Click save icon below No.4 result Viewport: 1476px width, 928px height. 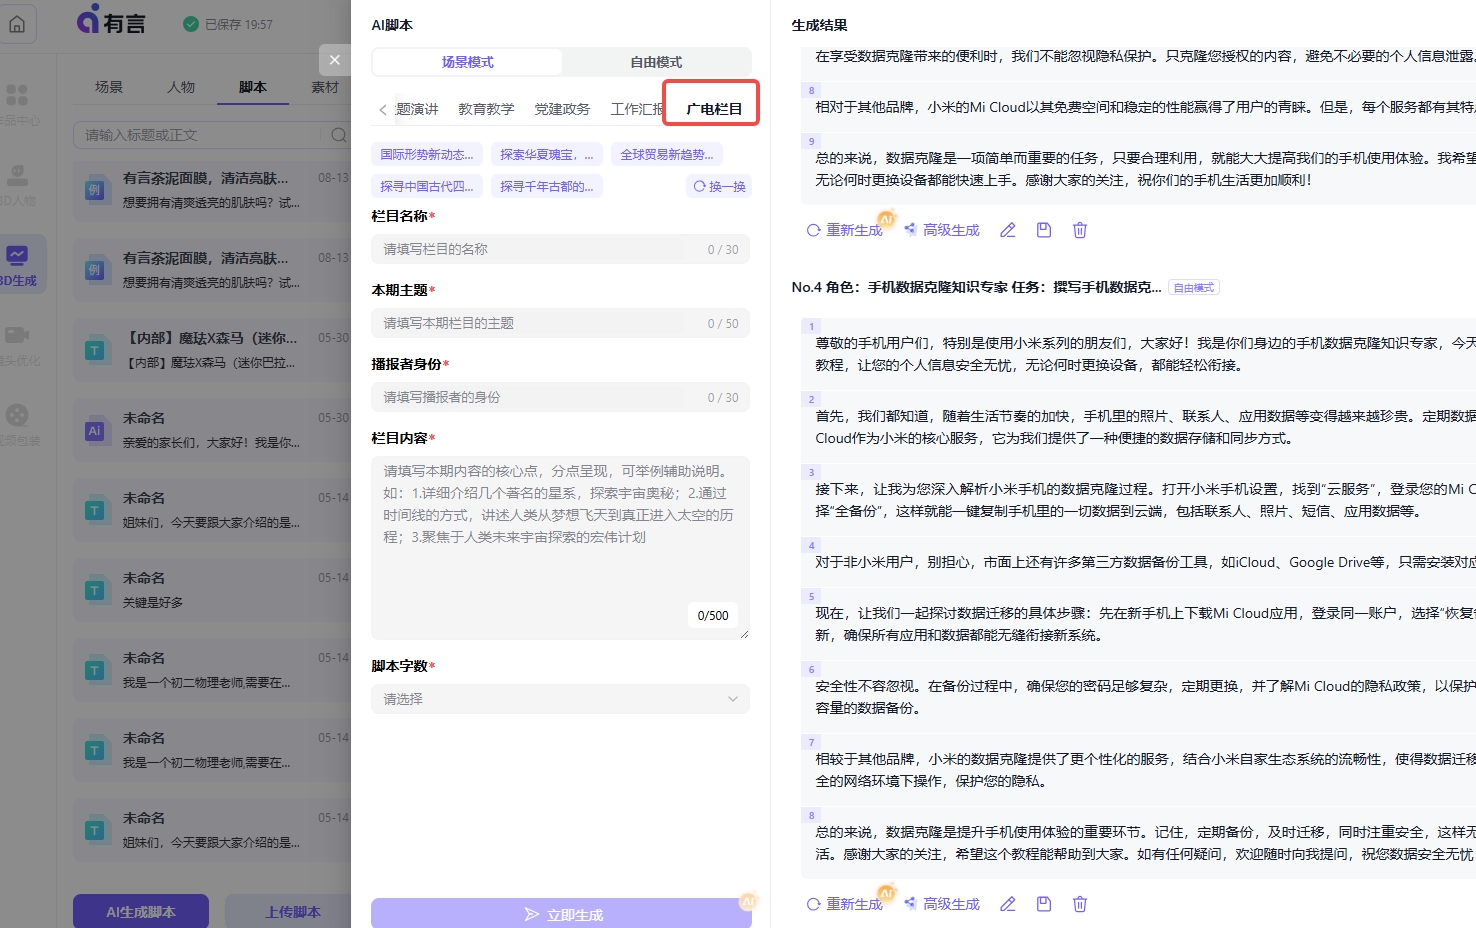tap(1044, 904)
